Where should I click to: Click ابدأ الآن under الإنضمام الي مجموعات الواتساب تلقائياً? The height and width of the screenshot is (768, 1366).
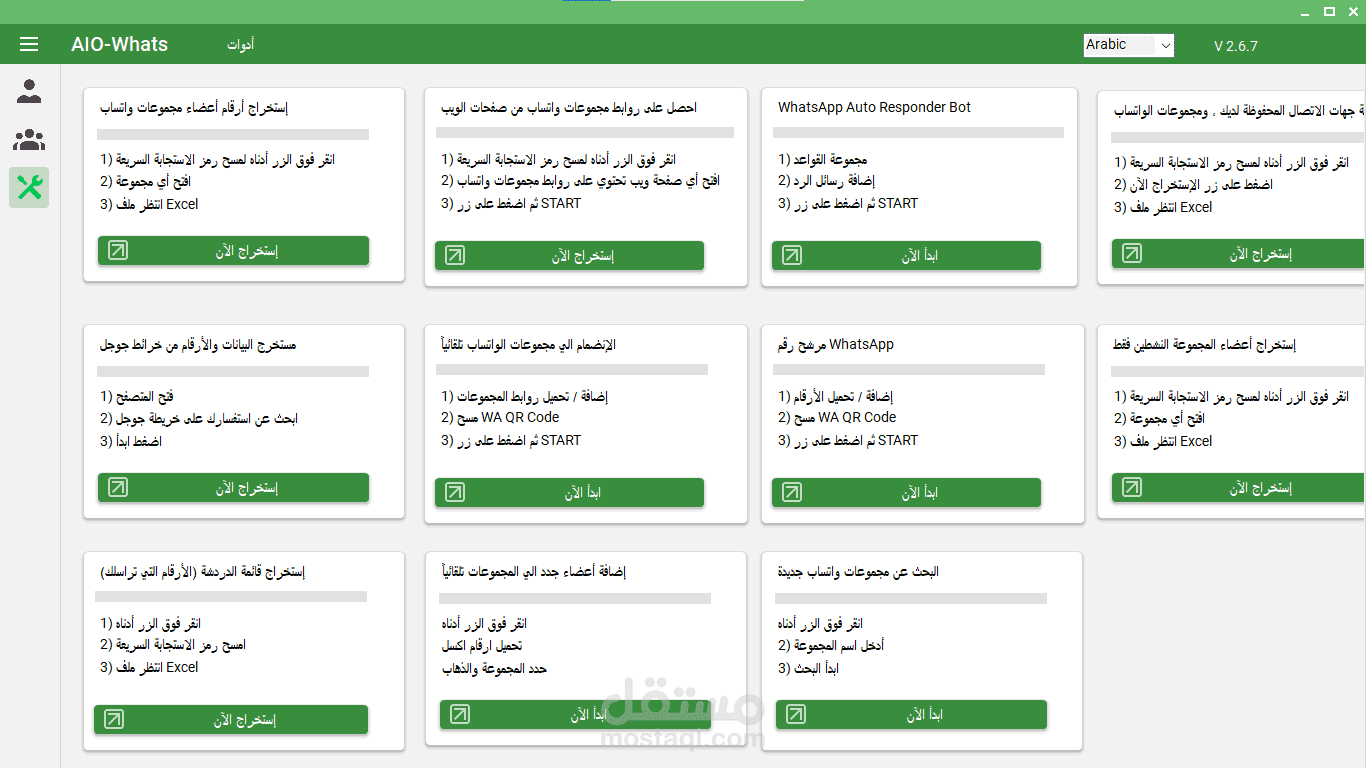coord(569,492)
